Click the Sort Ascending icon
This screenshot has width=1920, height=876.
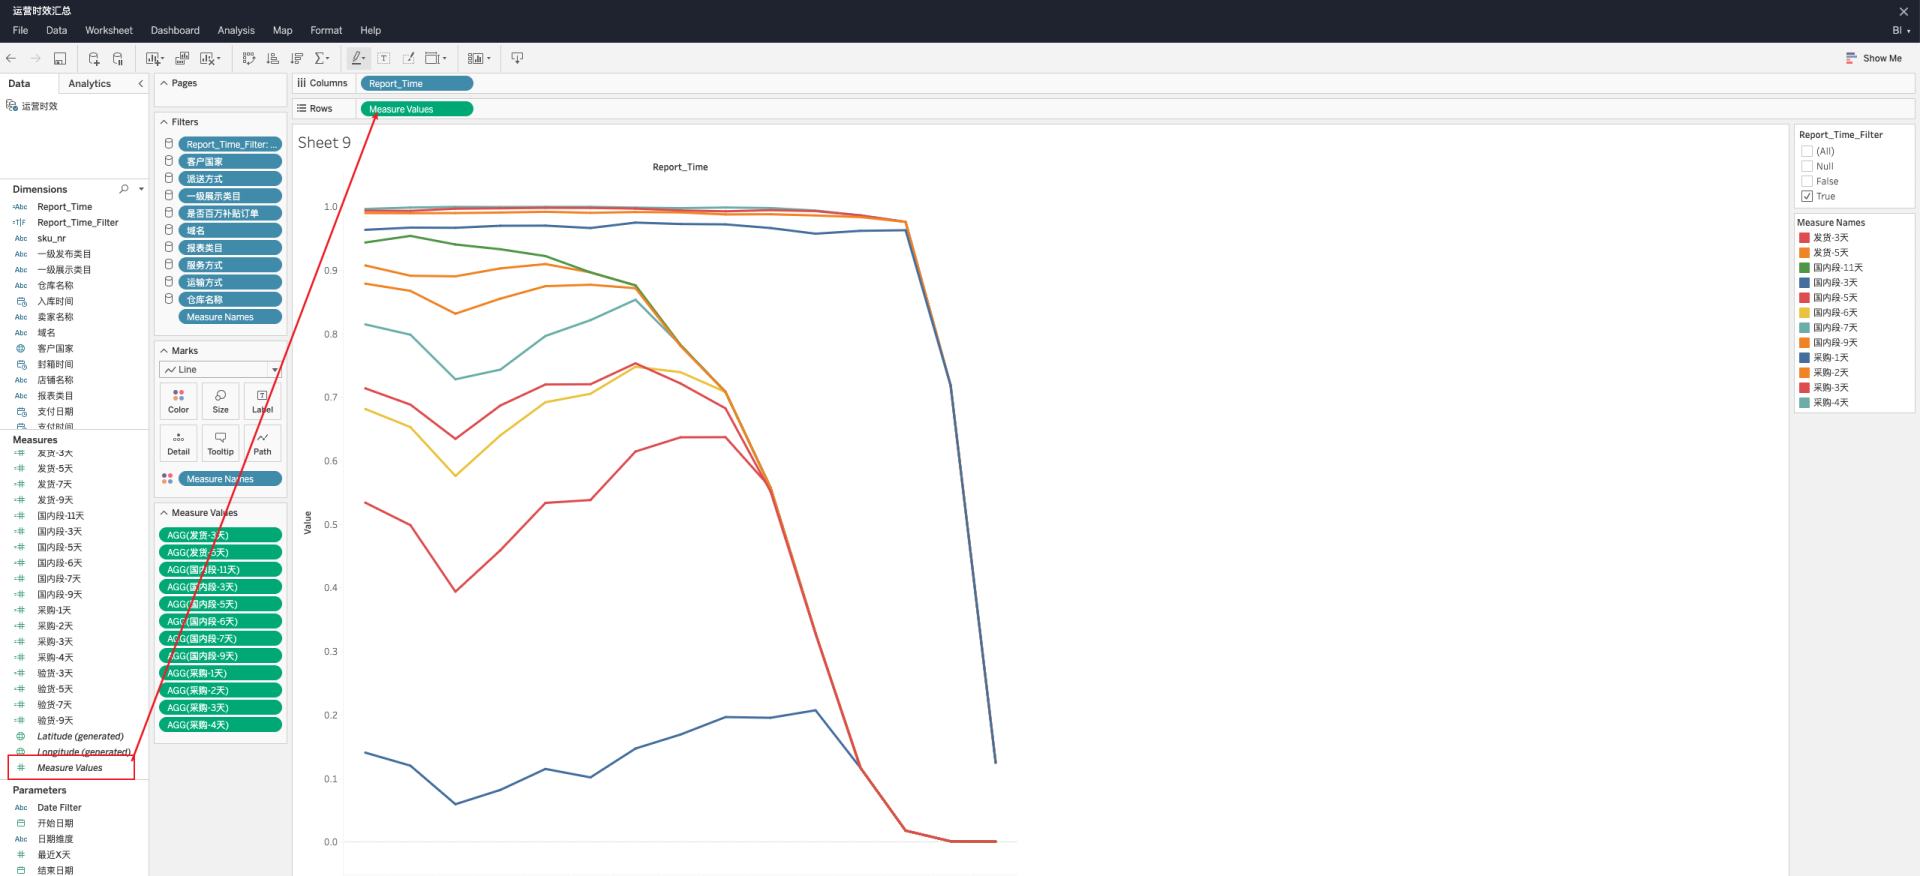point(273,58)
